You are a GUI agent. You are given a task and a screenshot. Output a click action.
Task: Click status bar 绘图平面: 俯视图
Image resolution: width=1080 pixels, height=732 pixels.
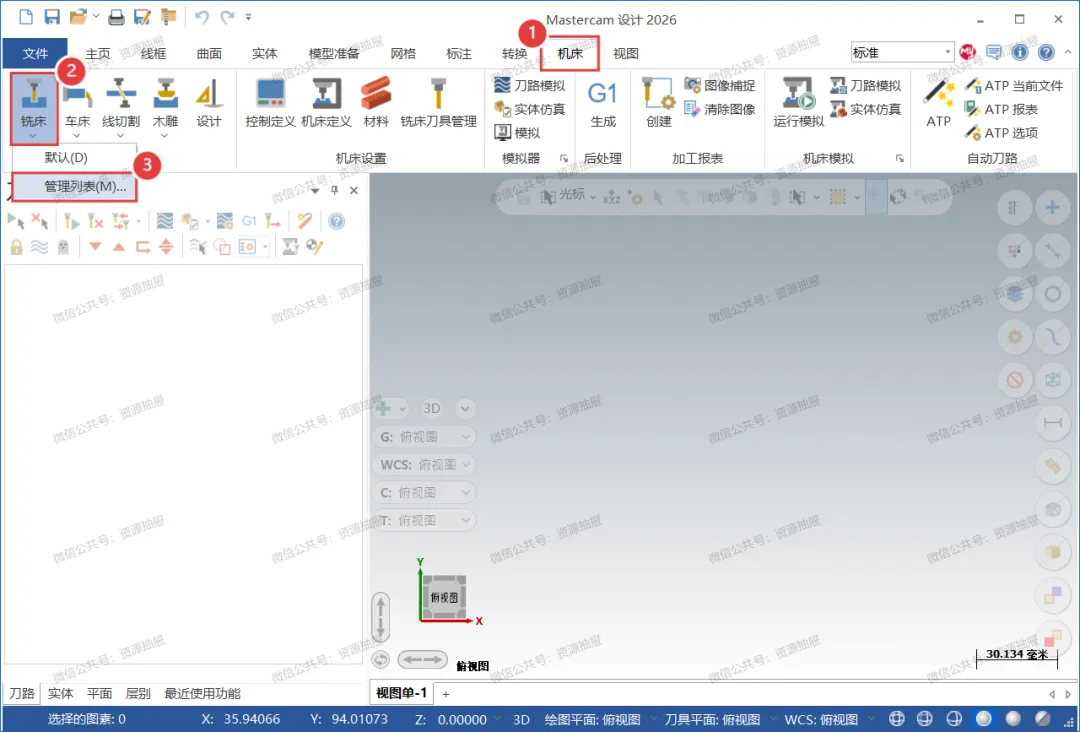(x=592, y=720)
